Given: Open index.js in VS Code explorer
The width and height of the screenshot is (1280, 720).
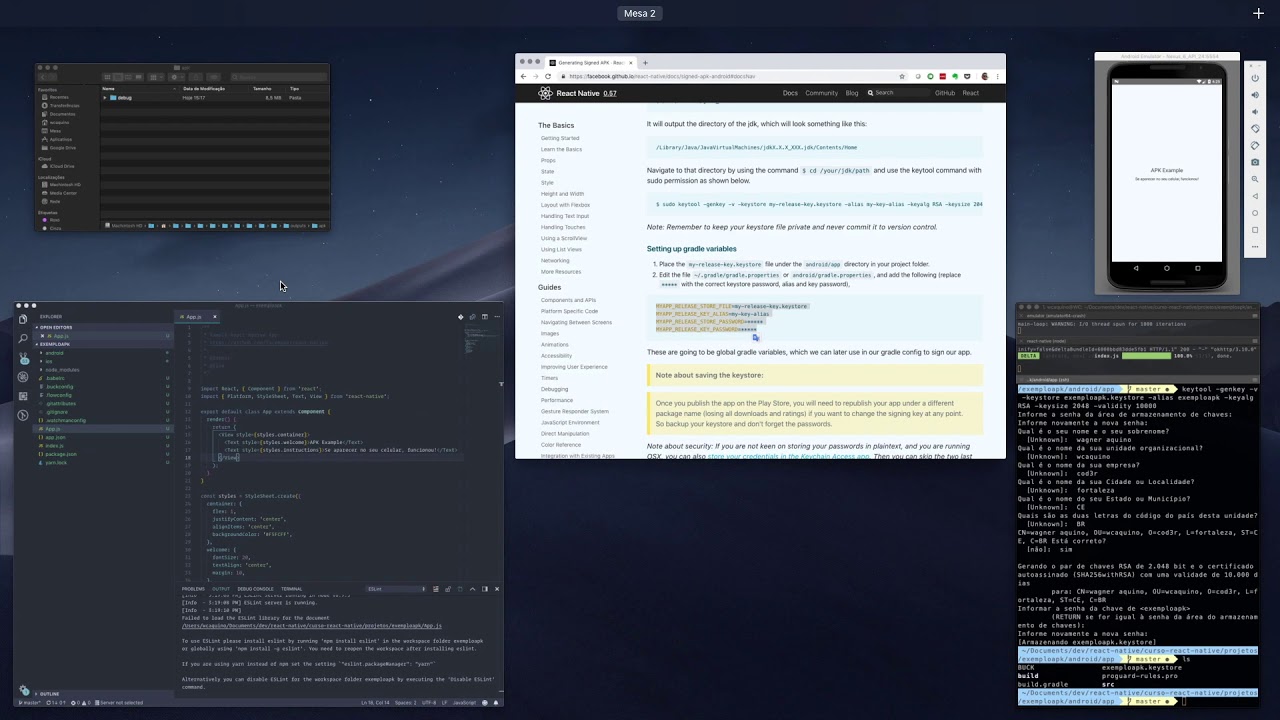Looking at the screenshot, I should pos(54,446).
